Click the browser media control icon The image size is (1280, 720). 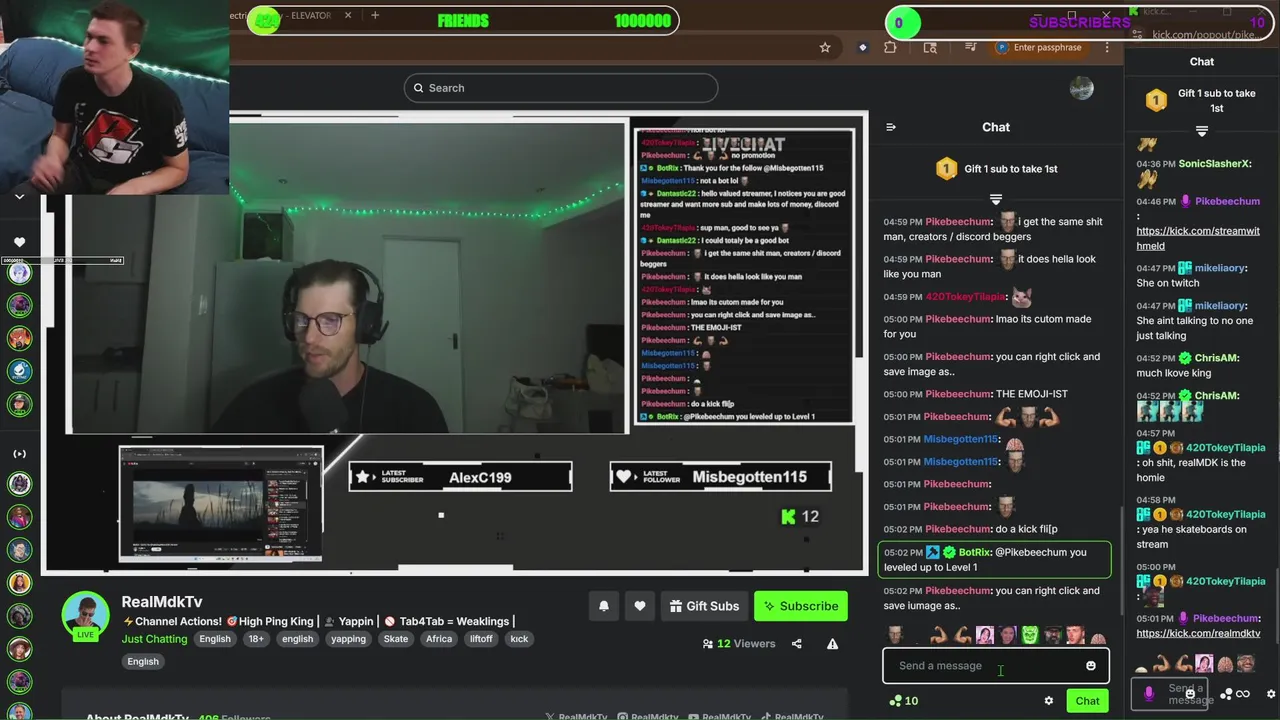[x=970, y=47]
